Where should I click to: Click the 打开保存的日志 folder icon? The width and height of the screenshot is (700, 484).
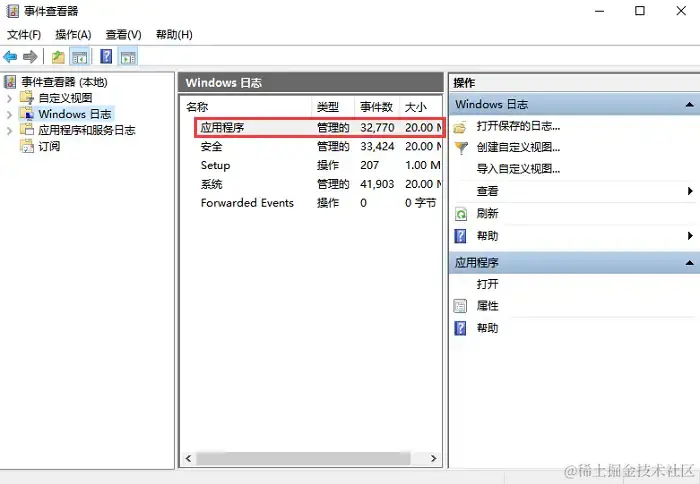click(460, 127)
